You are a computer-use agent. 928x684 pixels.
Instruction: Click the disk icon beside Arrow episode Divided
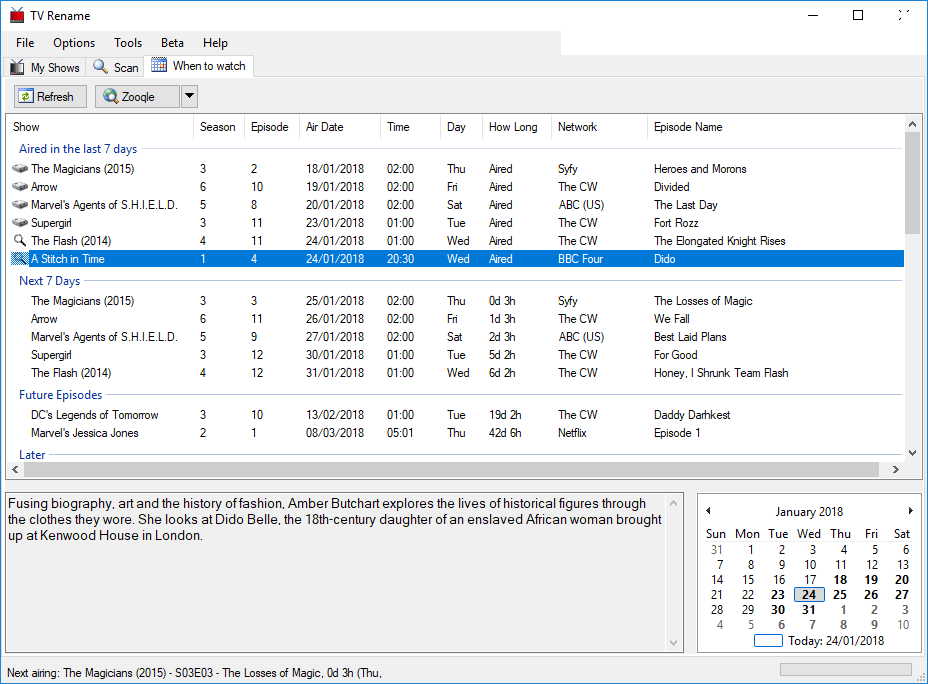tap(19, 187)
